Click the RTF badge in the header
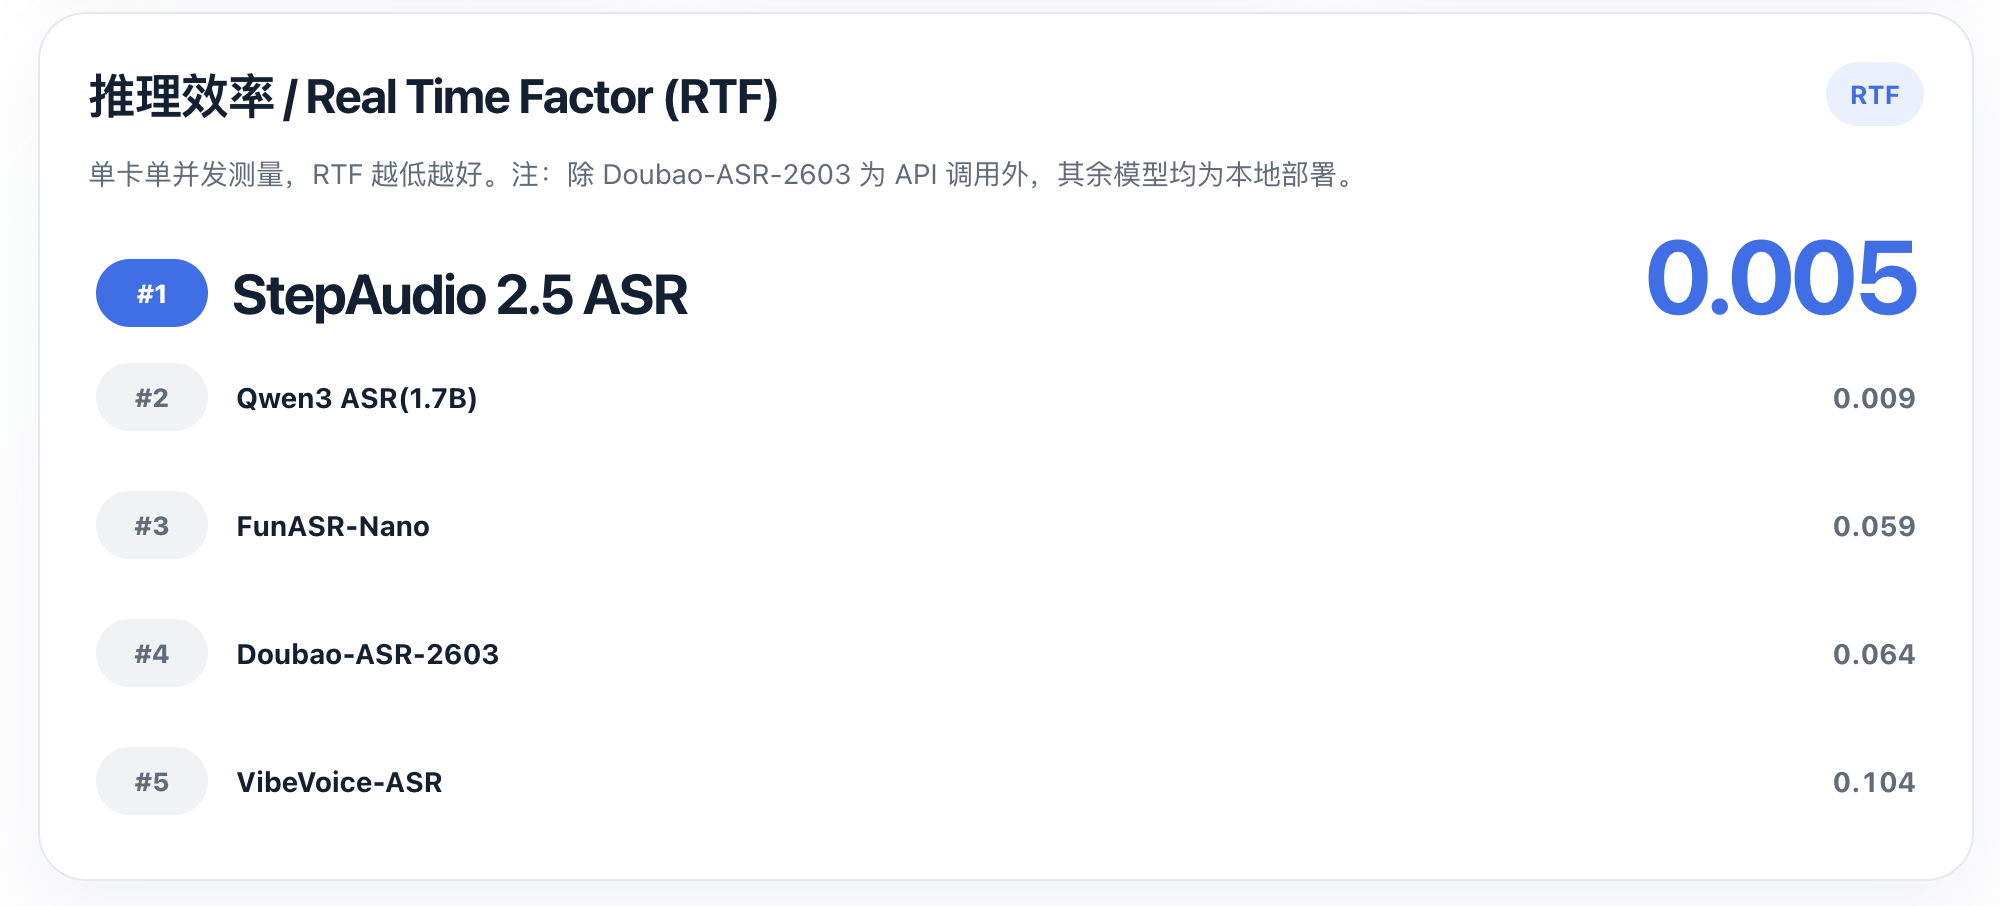This screenshot has height=906, width=2000. point(1874,95)
